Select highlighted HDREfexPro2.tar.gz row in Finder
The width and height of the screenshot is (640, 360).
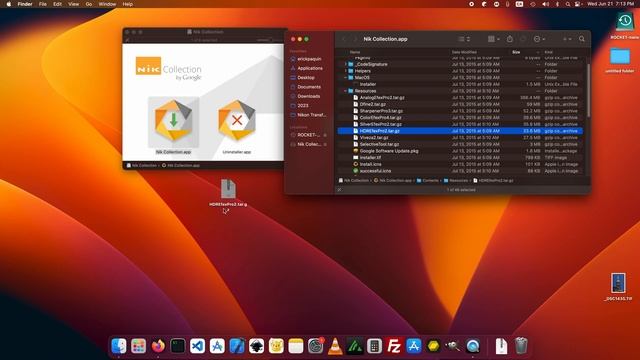click(x=460, y=131)
